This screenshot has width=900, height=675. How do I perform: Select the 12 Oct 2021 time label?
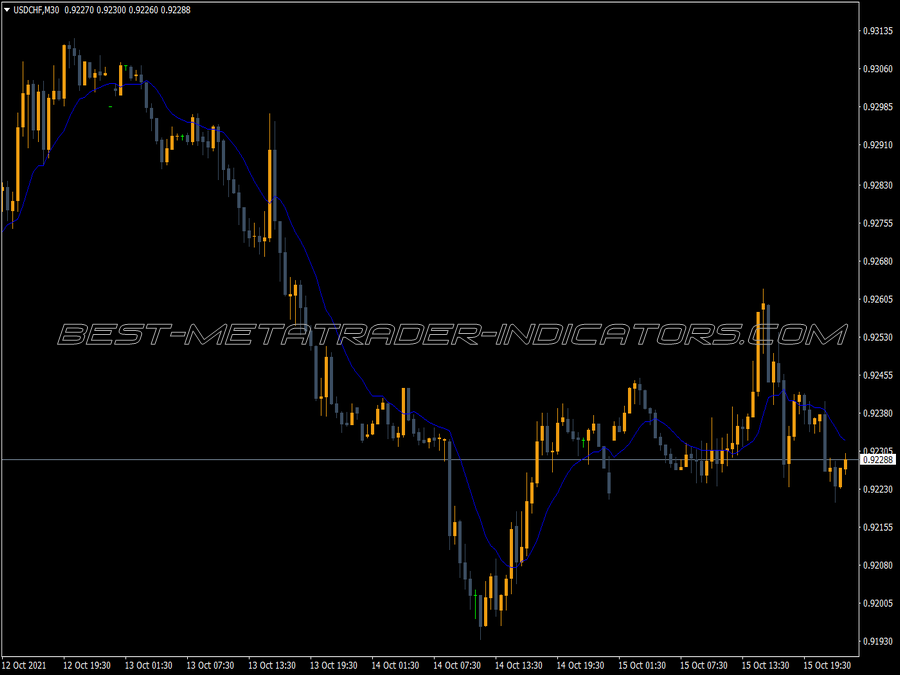point(24,665)
